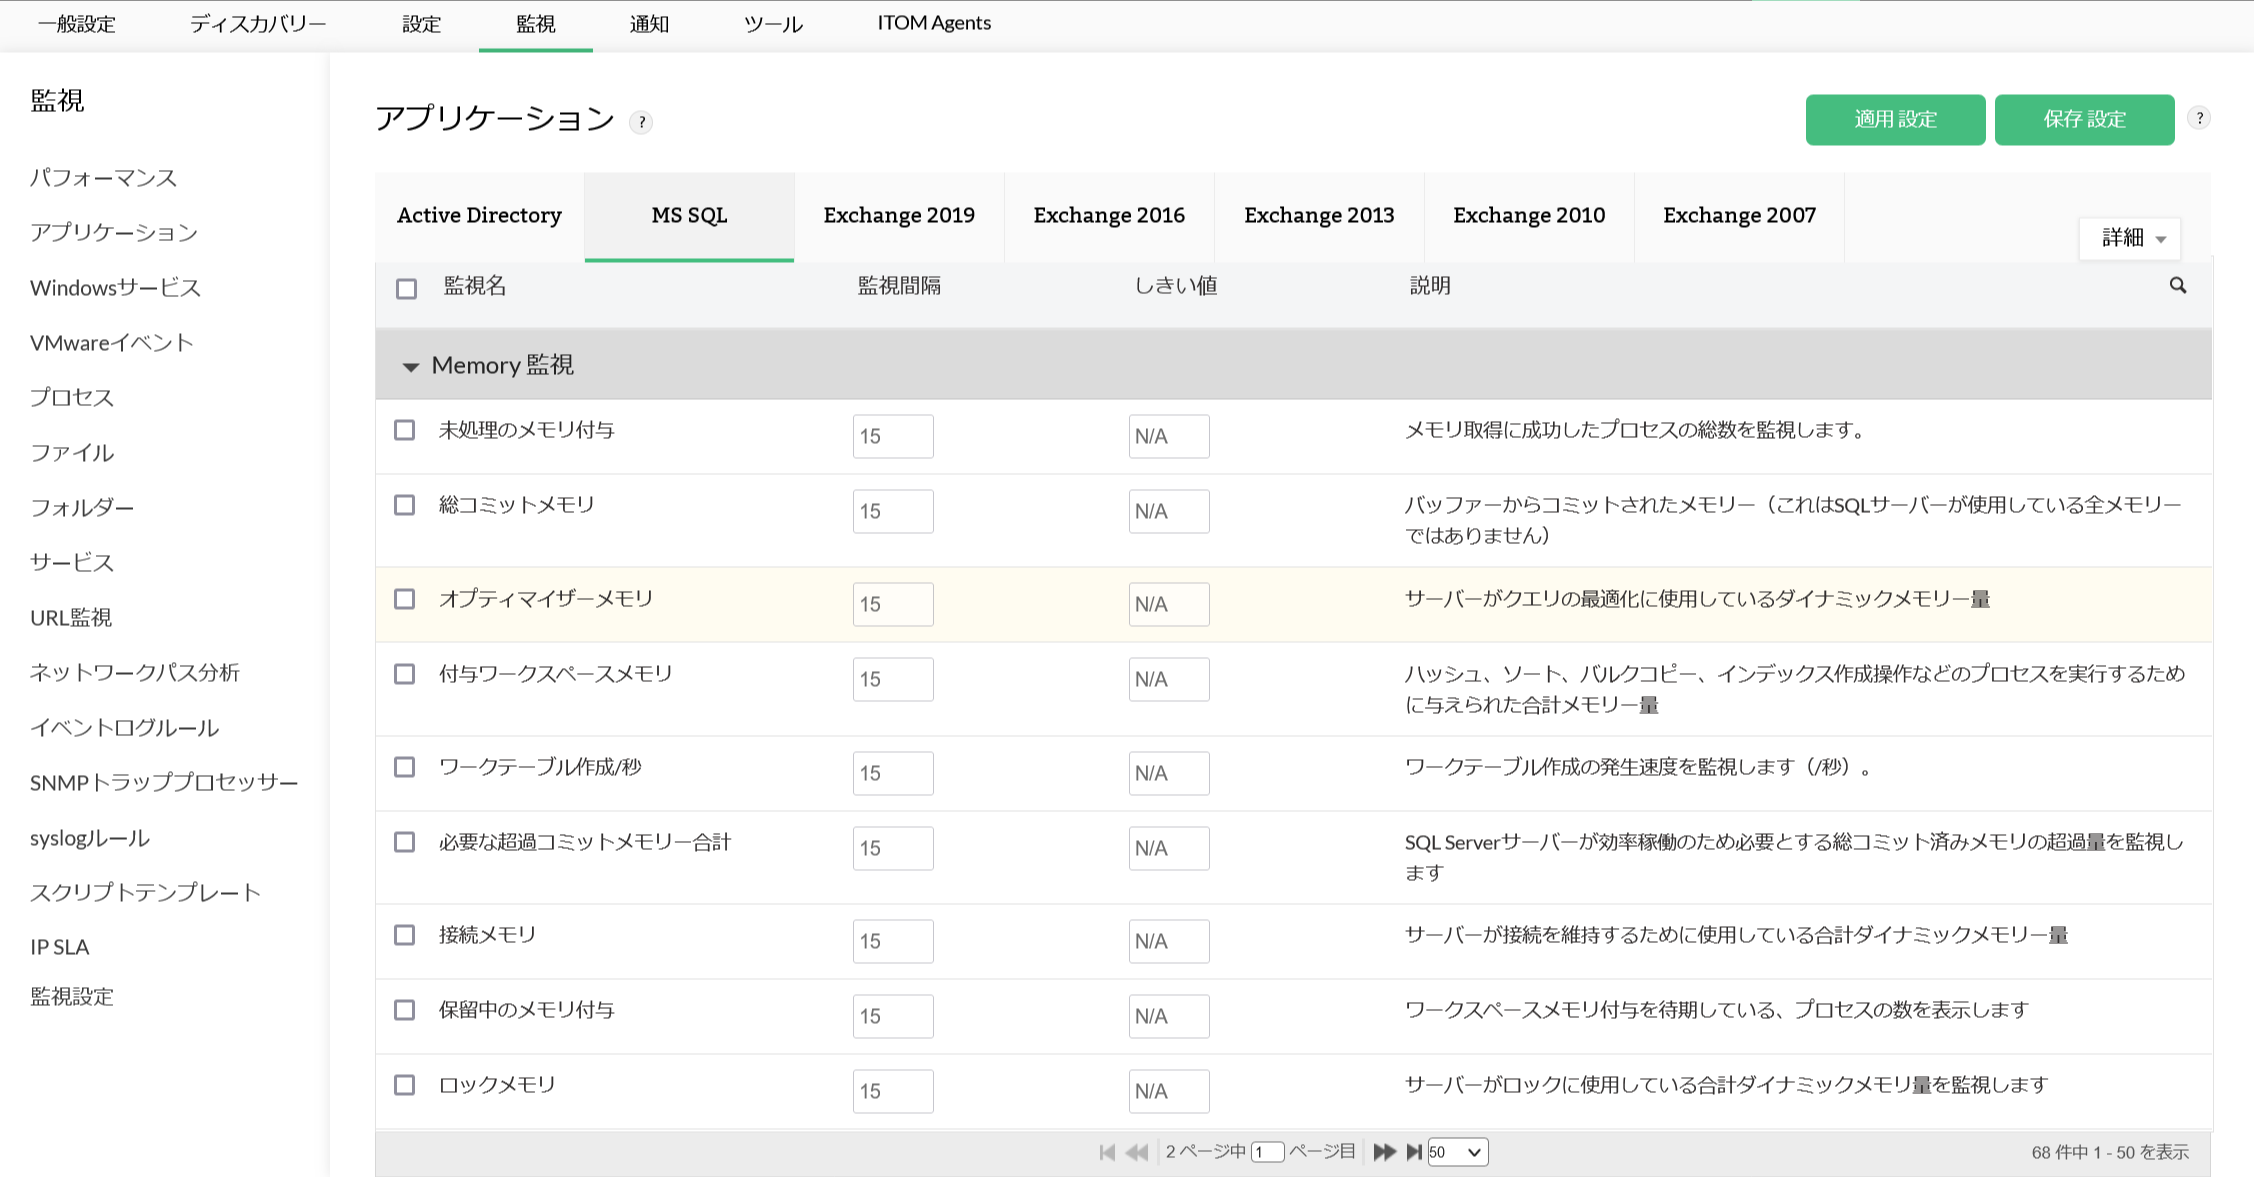Go to next page arrow in pagination

[1384, 1152]
